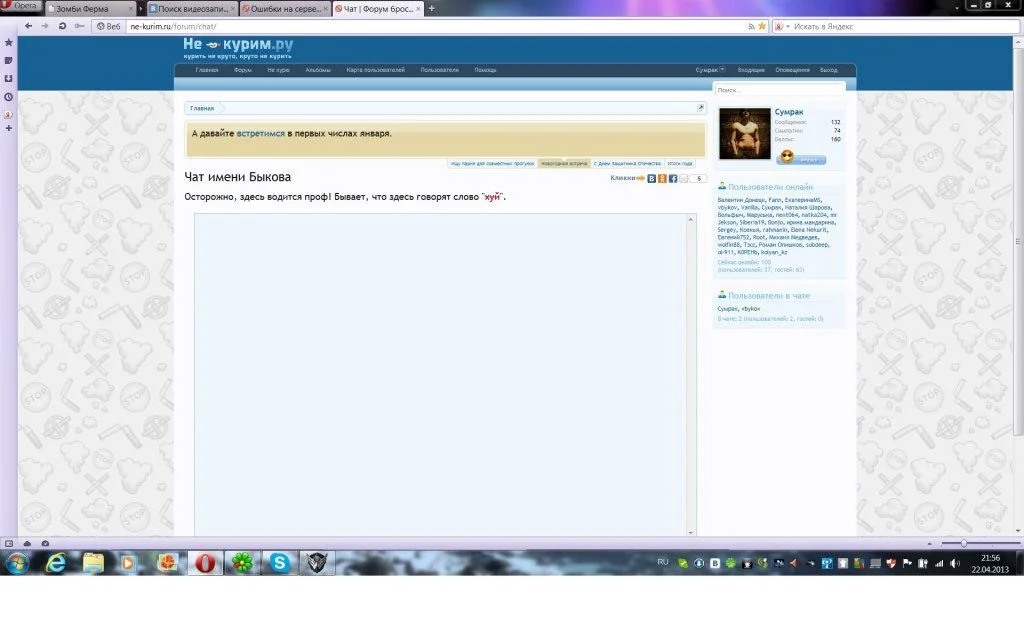Open Входящие inbox link

(751, 70)
